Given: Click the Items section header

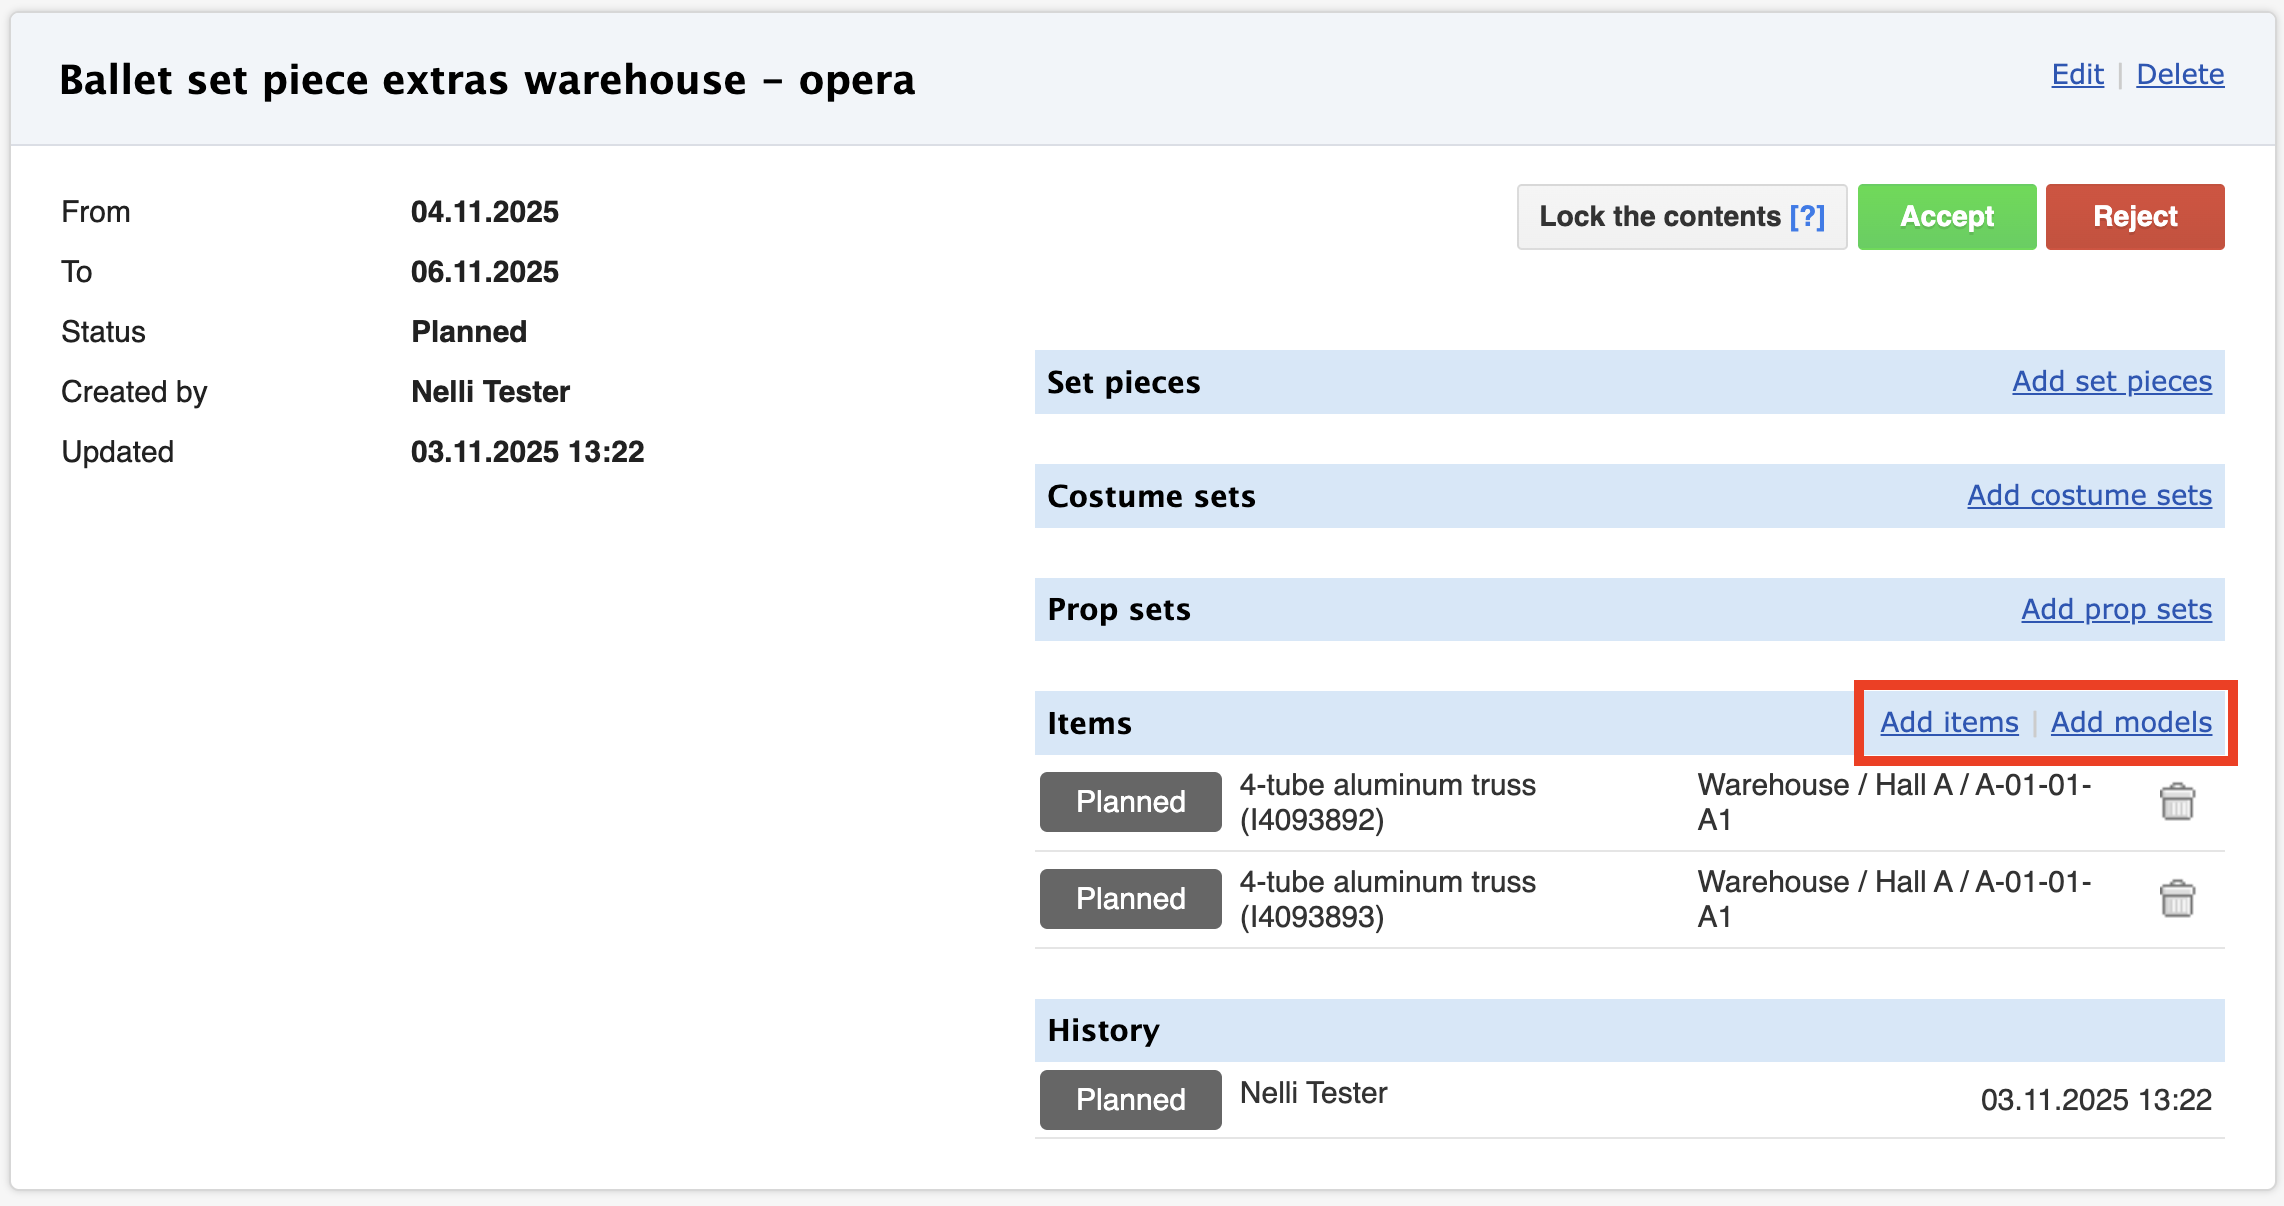Looking at the screenshot, I should point(1089,723).
